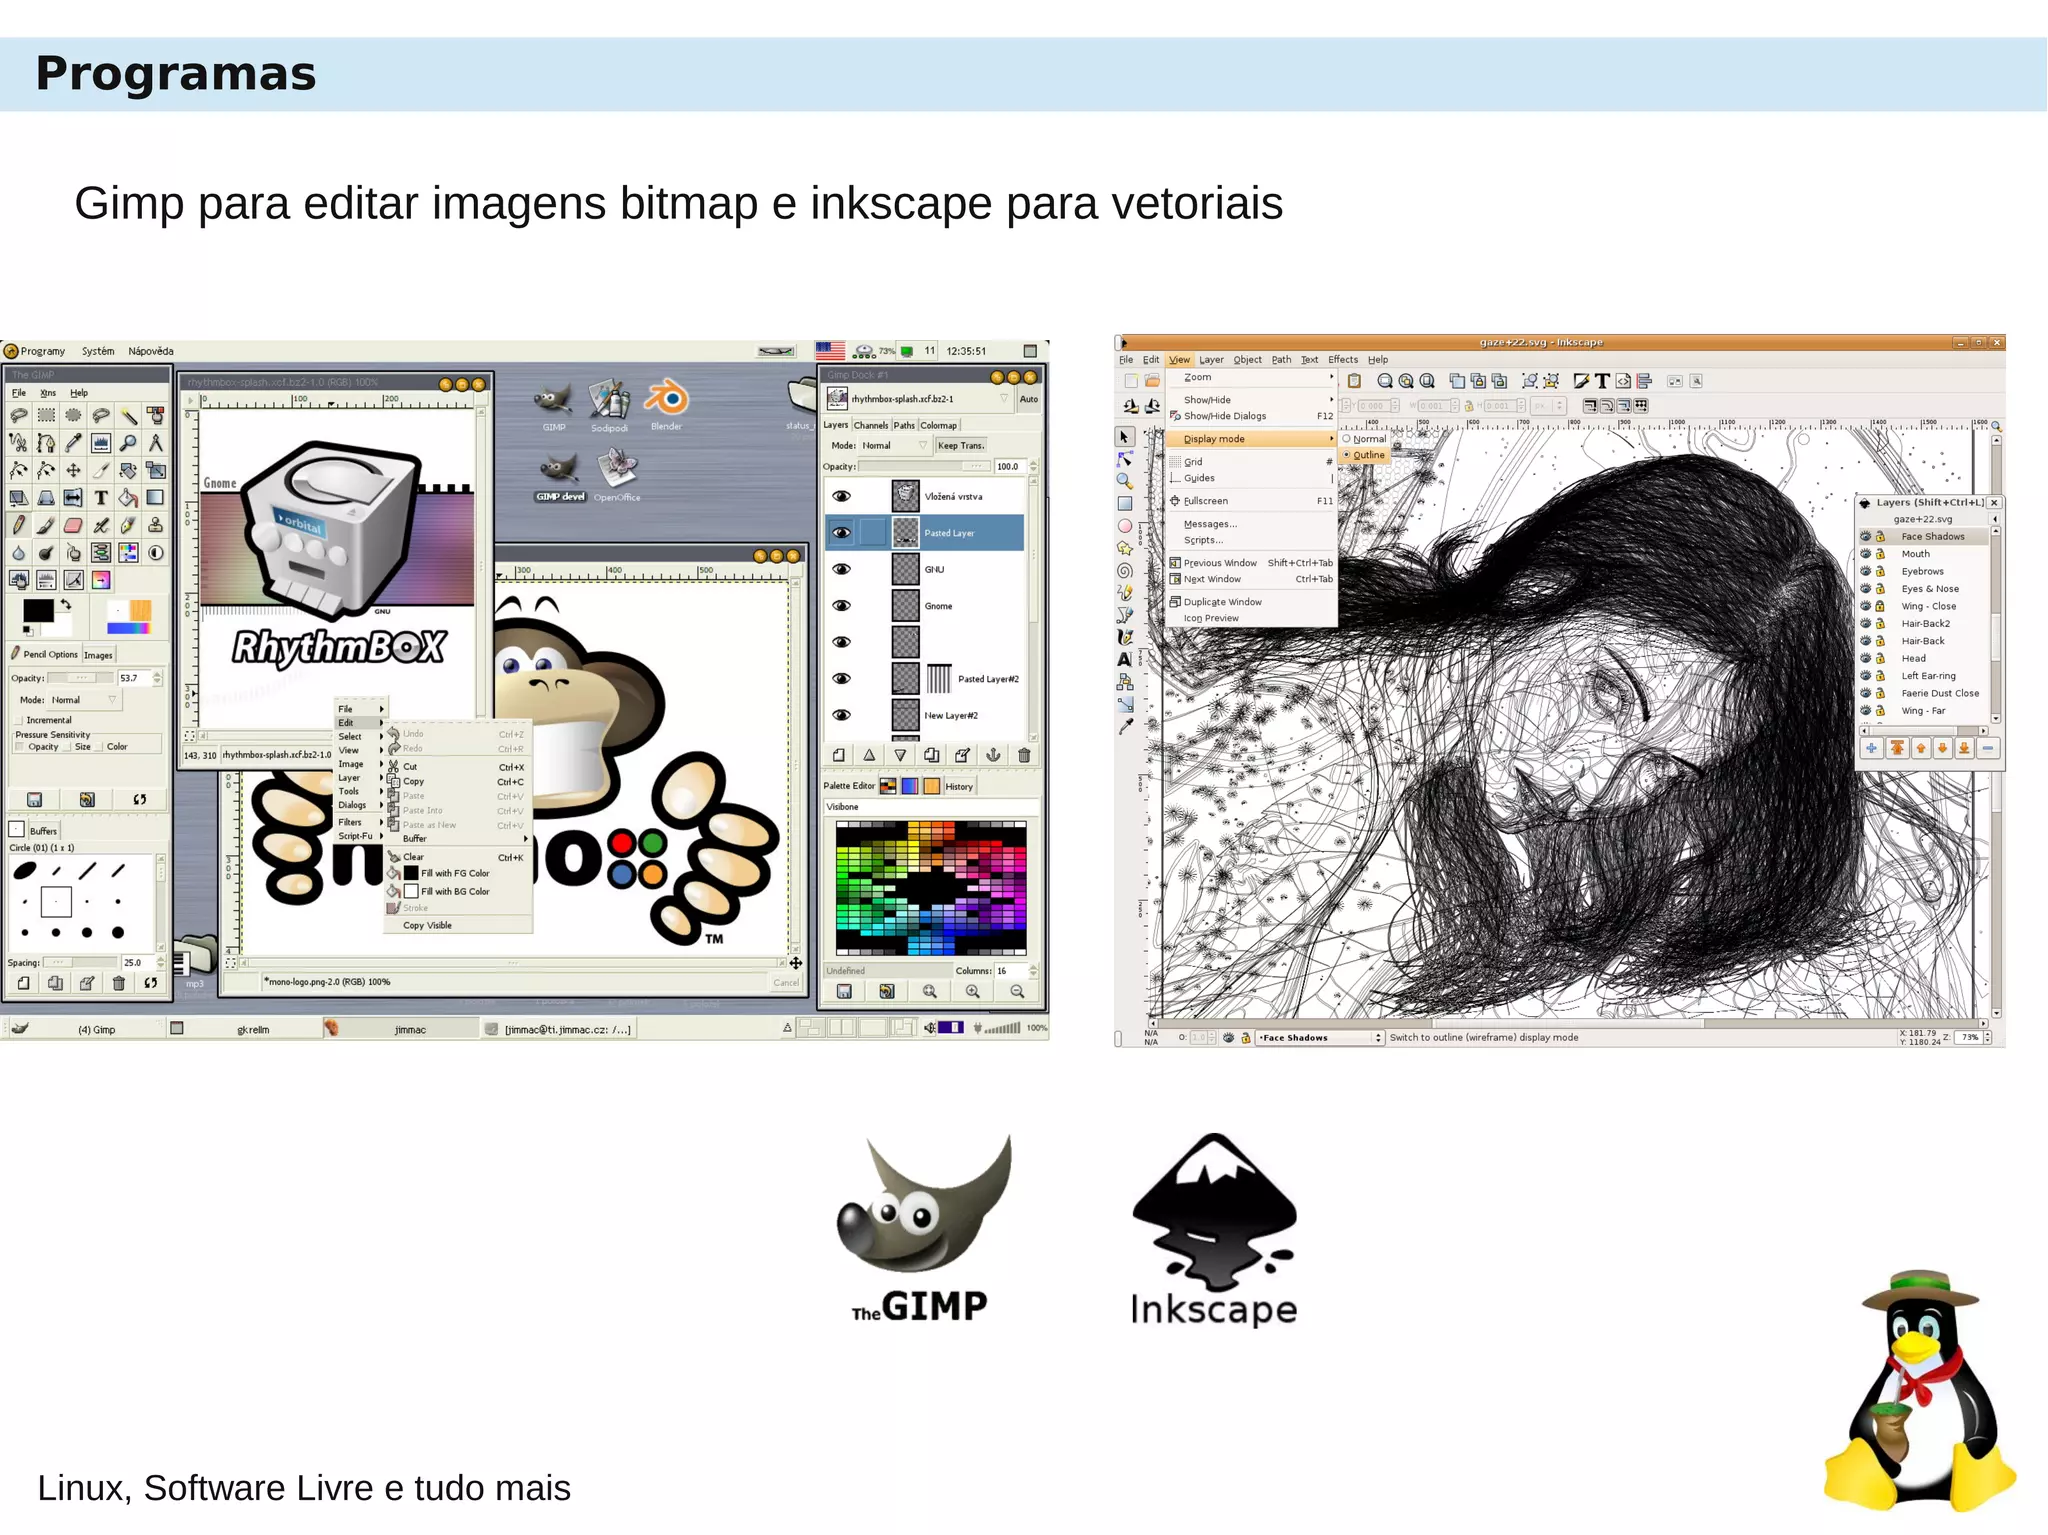Switch to the Channels tab in Gimp Dock
The image size is (2048, 1535).
(871, 426)
